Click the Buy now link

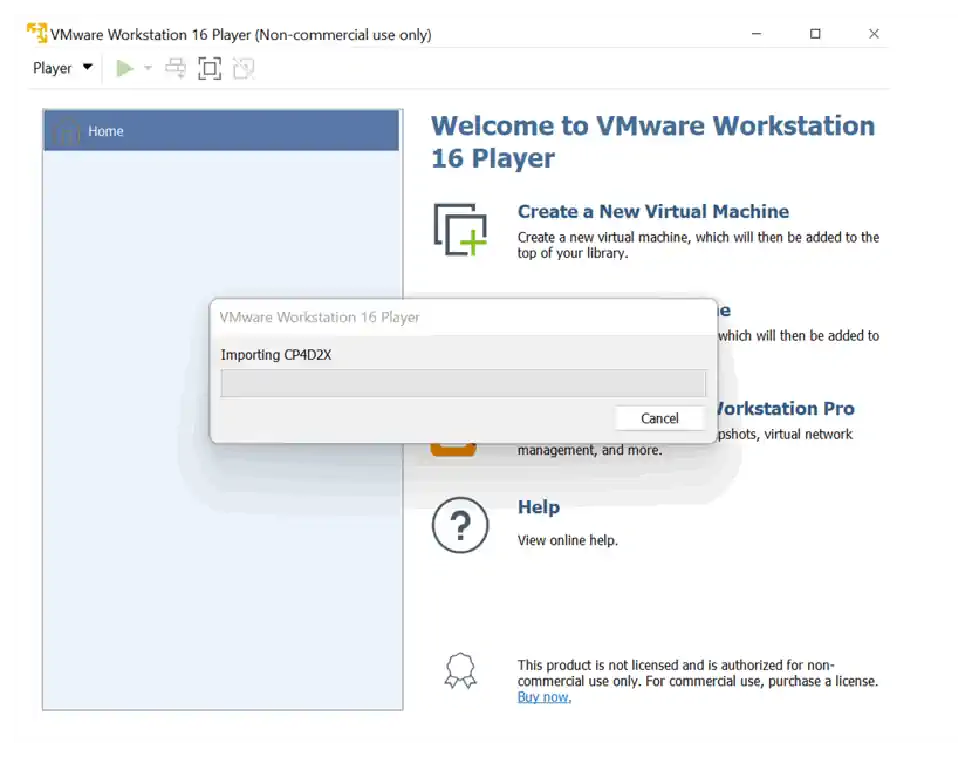543,697
